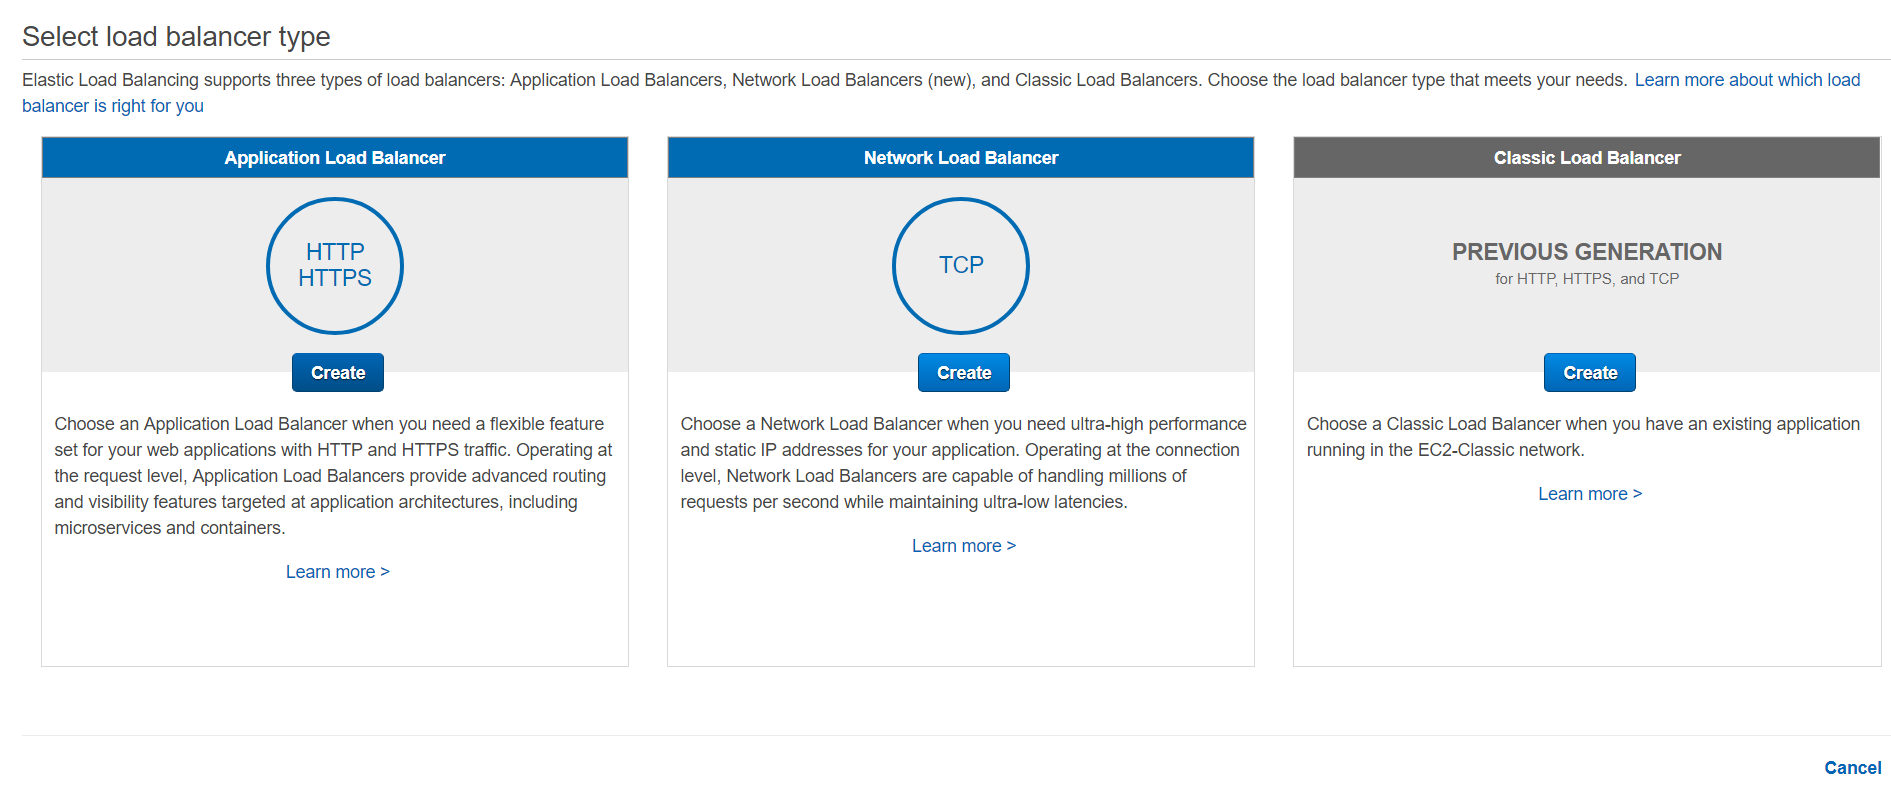
Task: Cancel load balancer type selection
Action: [x=1853, y=768]
